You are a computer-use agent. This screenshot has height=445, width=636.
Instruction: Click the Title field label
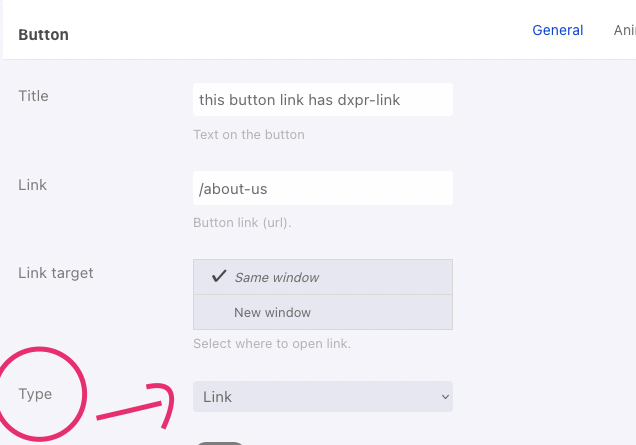33,96
